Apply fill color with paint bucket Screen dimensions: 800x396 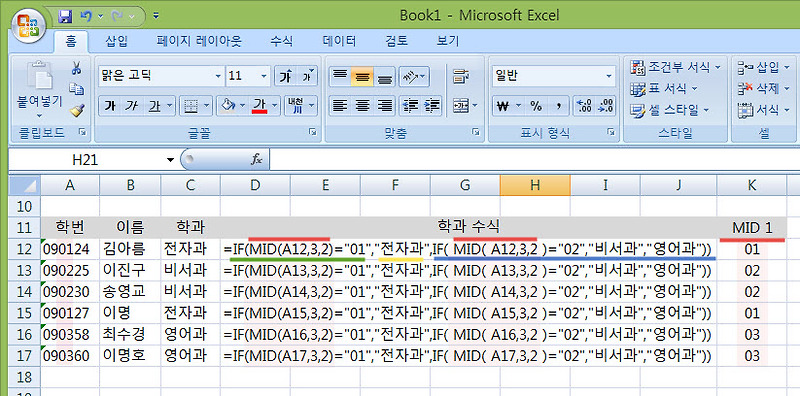click(x=228, y=106)
